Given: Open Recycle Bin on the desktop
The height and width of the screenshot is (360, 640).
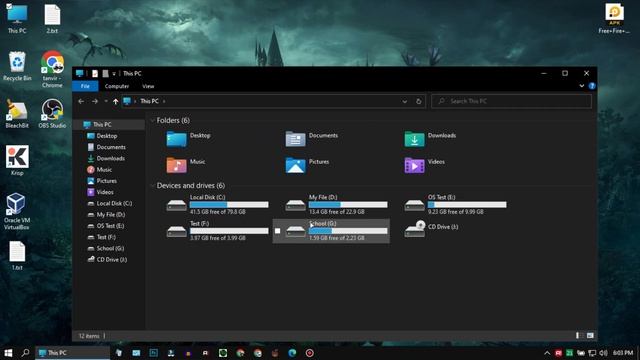Looking at the screenshot, I should click(x=17, y=66).
